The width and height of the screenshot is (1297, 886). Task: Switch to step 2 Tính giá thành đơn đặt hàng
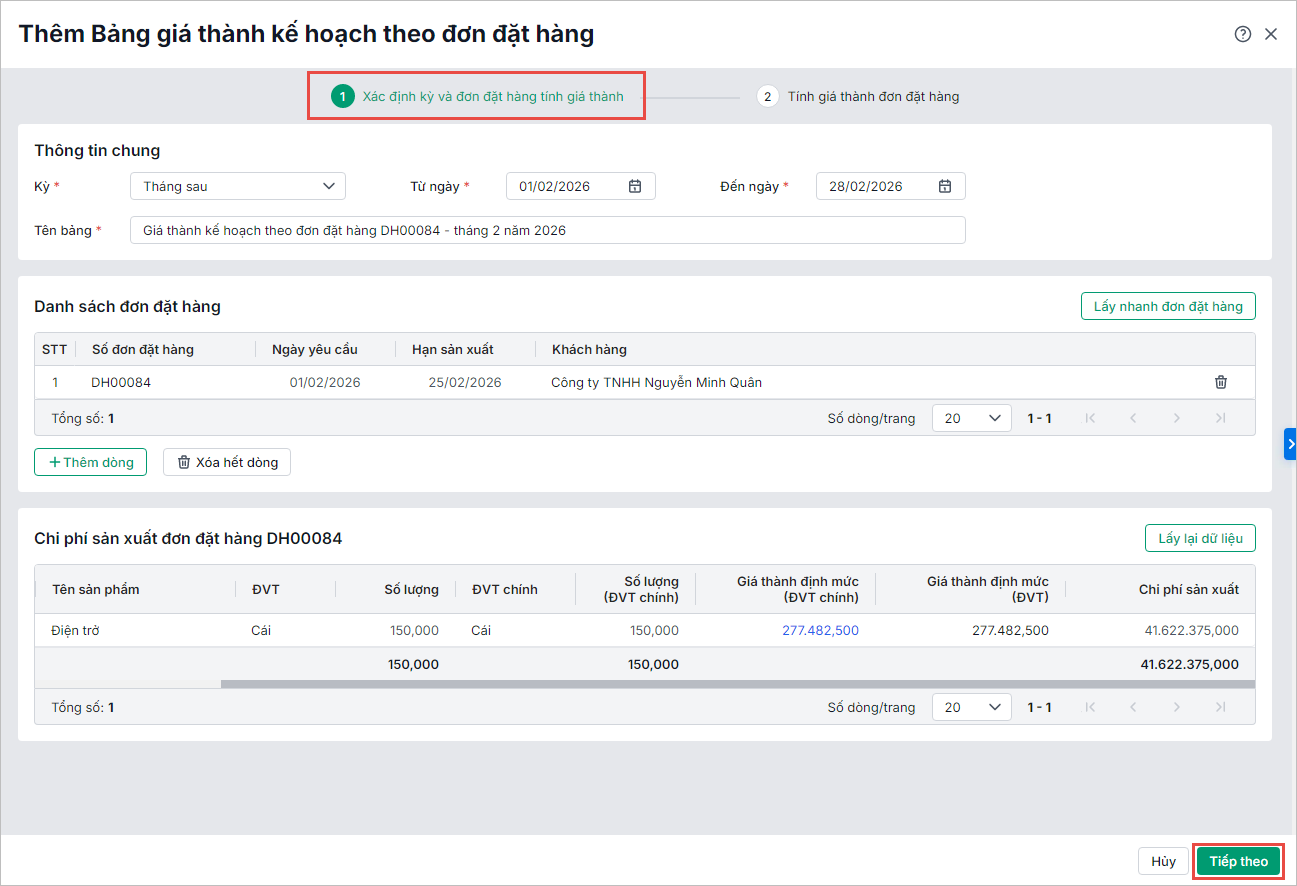point(859,97)
